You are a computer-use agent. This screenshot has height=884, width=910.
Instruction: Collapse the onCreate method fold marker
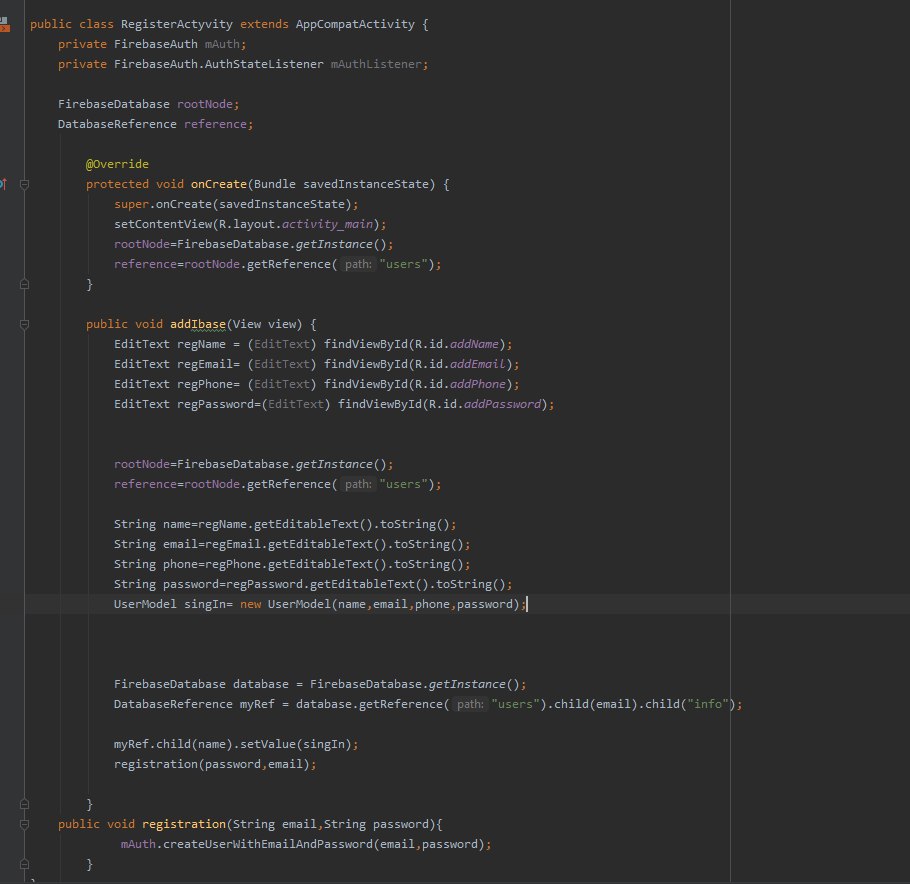(x=24, y=185)
